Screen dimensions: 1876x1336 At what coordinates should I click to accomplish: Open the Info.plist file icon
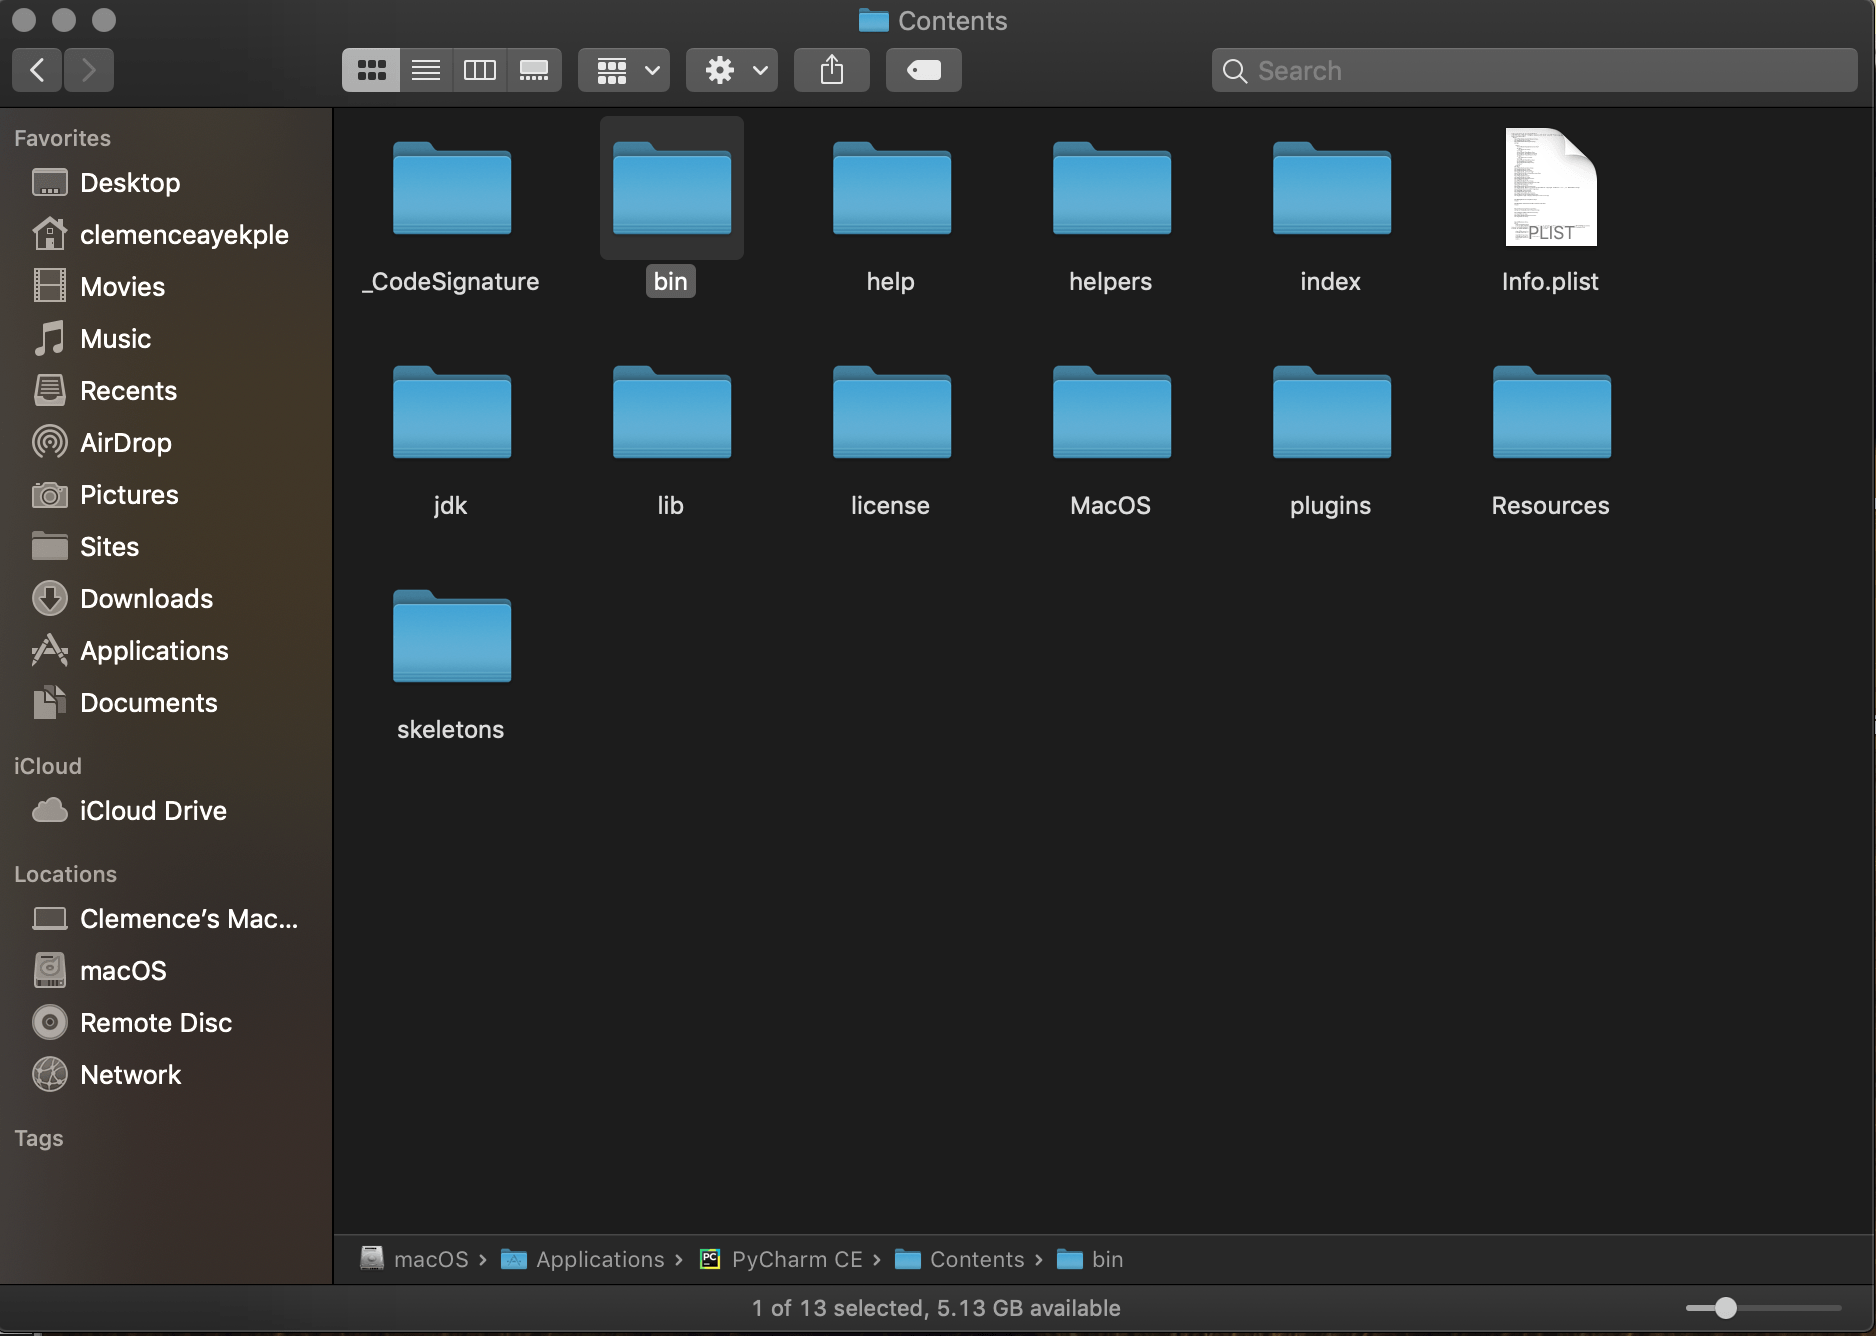1550,187
